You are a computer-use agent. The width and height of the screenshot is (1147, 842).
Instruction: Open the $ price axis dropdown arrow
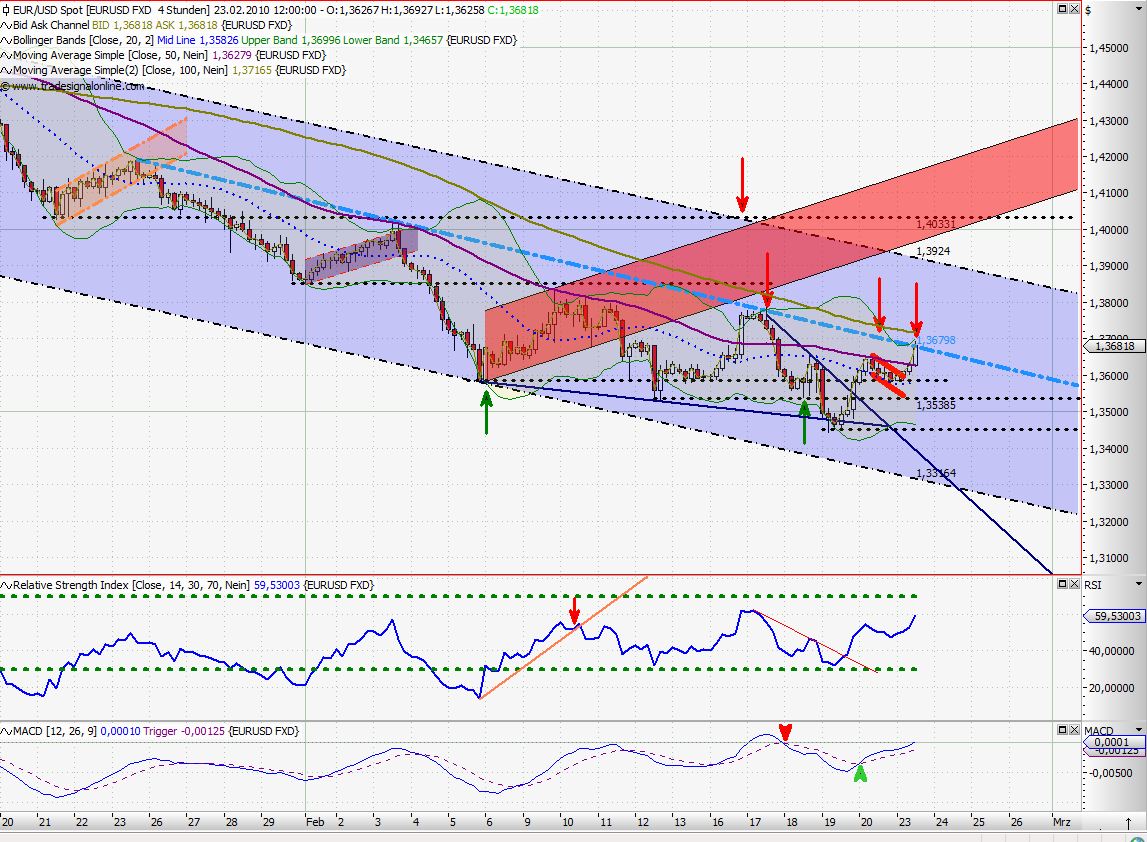[1139, 10]
